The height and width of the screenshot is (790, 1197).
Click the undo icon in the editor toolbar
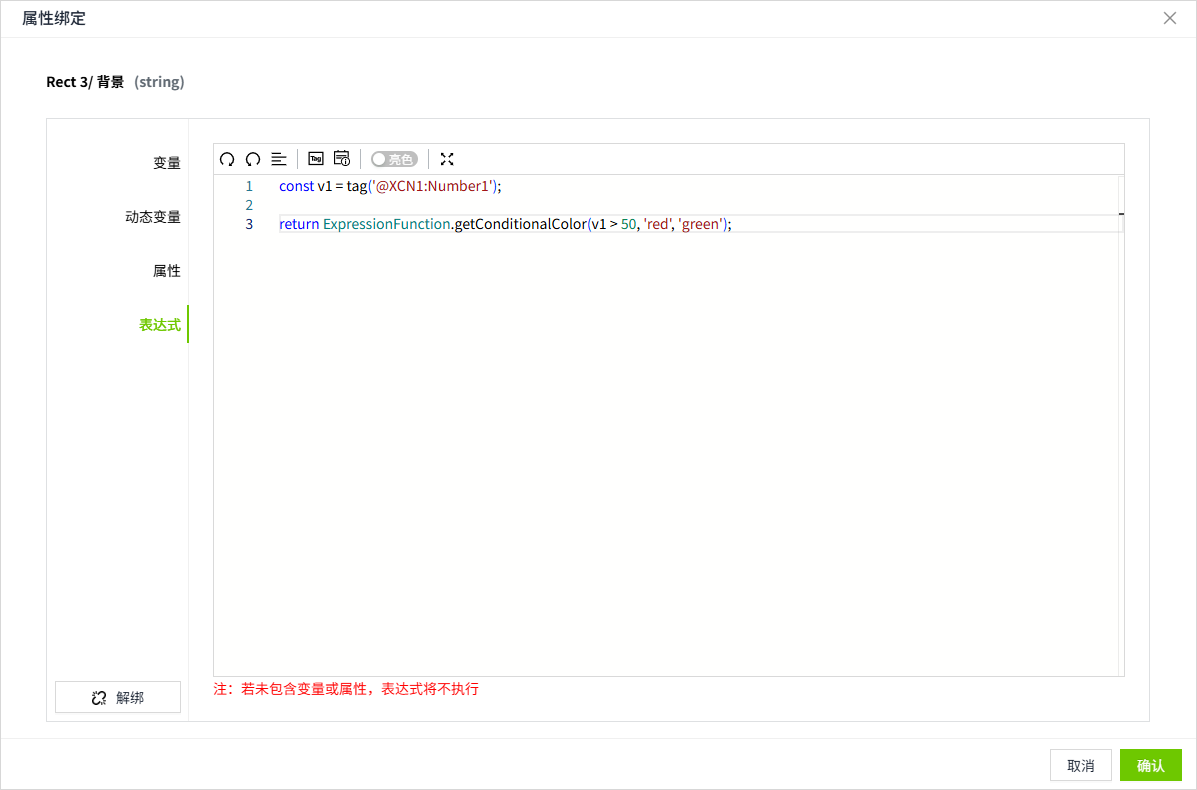pos(227,158)
